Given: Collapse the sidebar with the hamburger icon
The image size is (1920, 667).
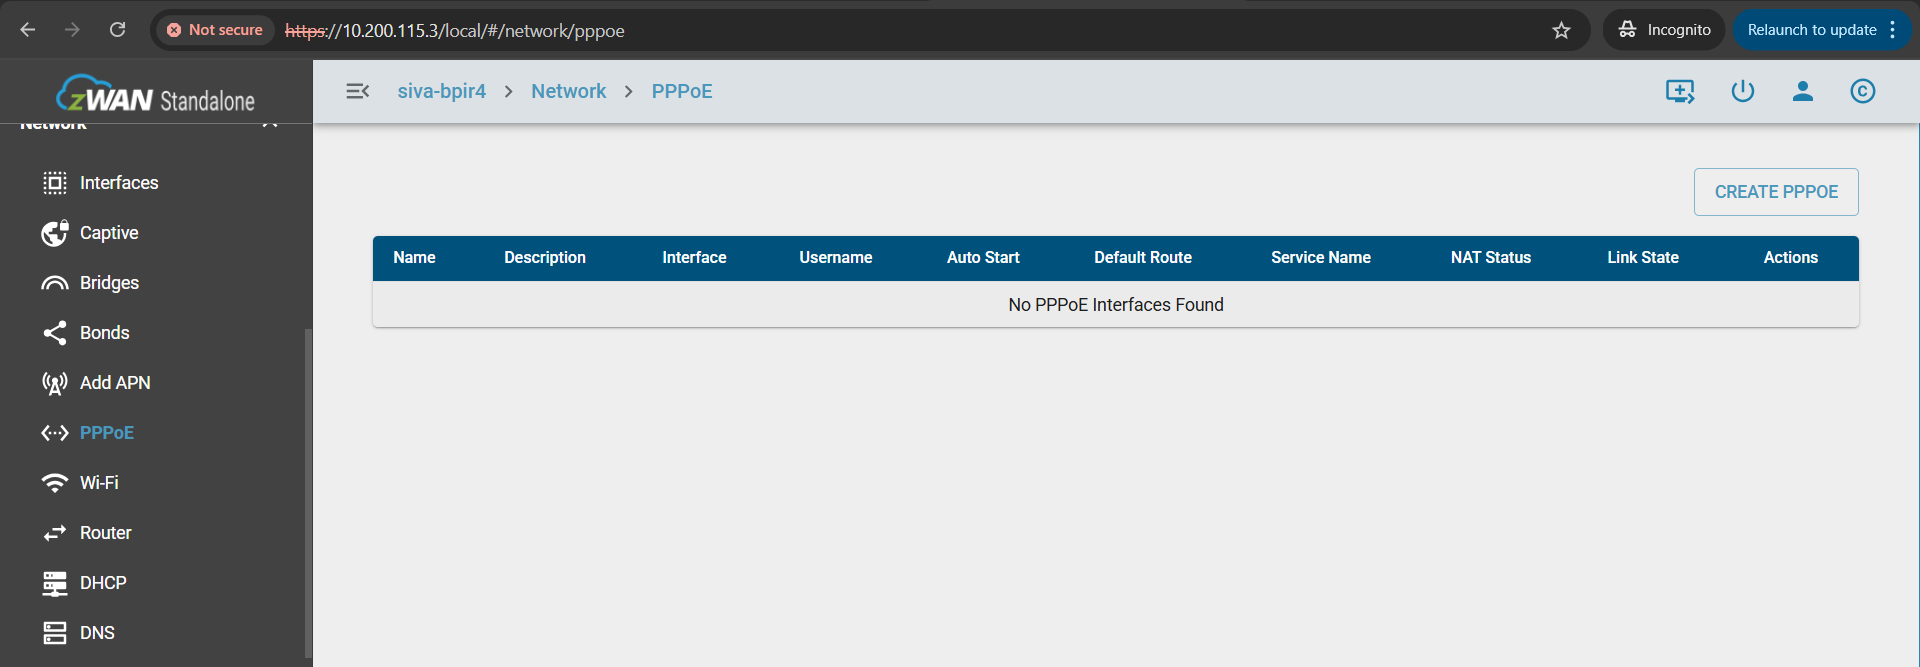Looking at the screenshot, I should tap(357, 91).
